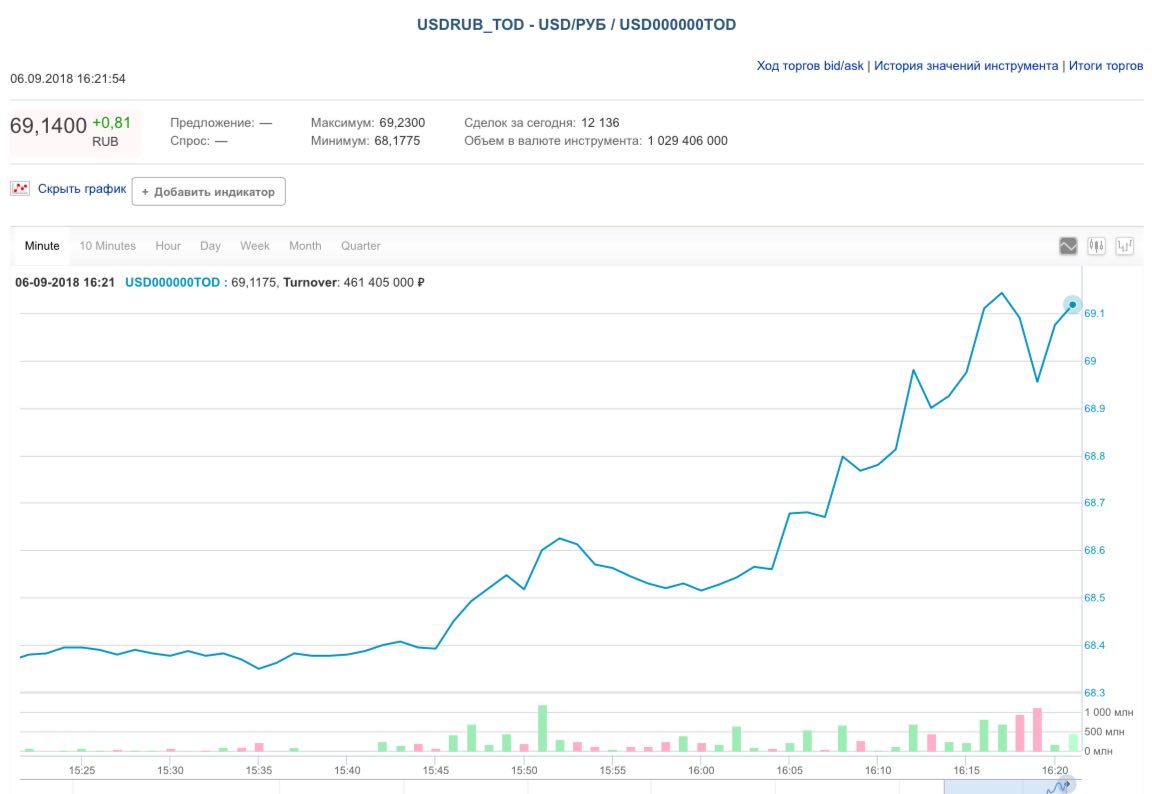Click the Предложение label

click(x=212, y=123)
